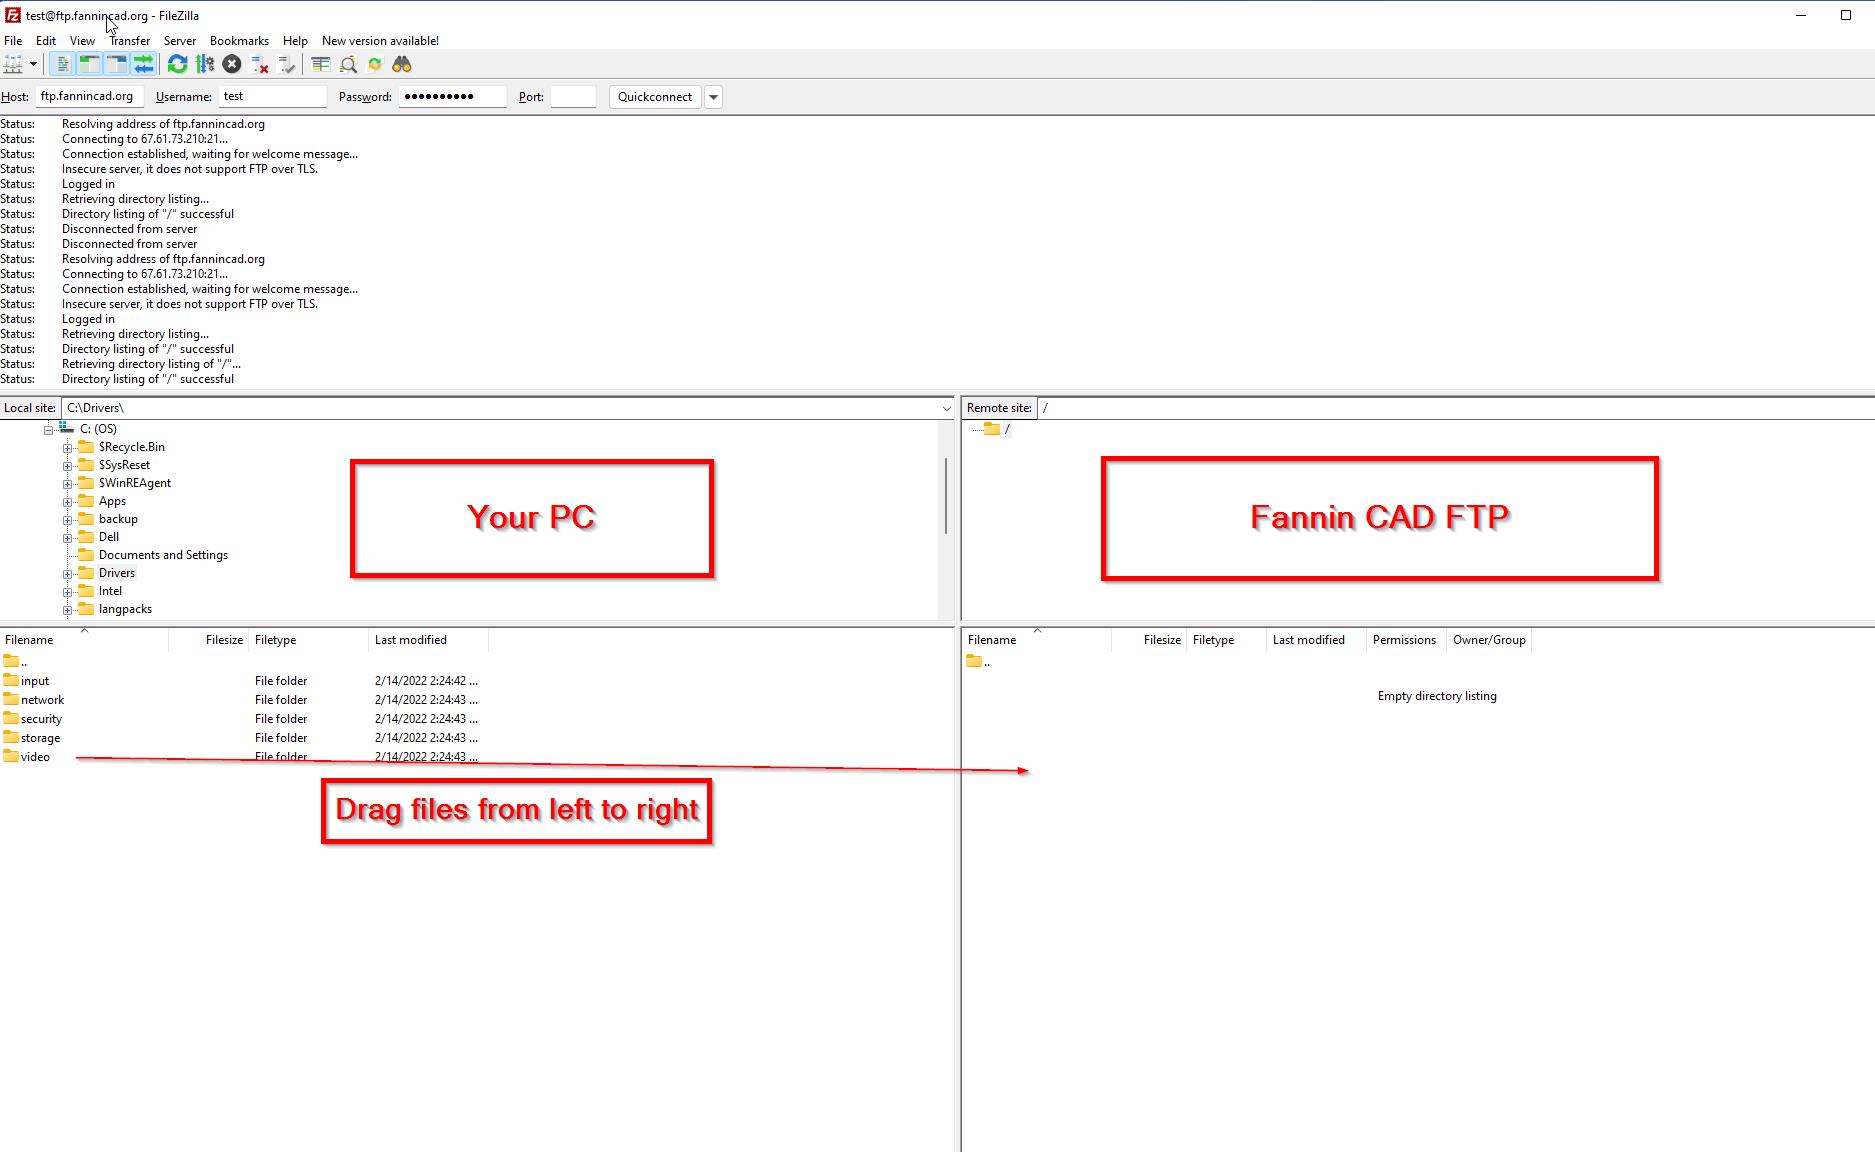Click the local tree vertical scrollbar
The image size is (1875, 1152).
945,496
